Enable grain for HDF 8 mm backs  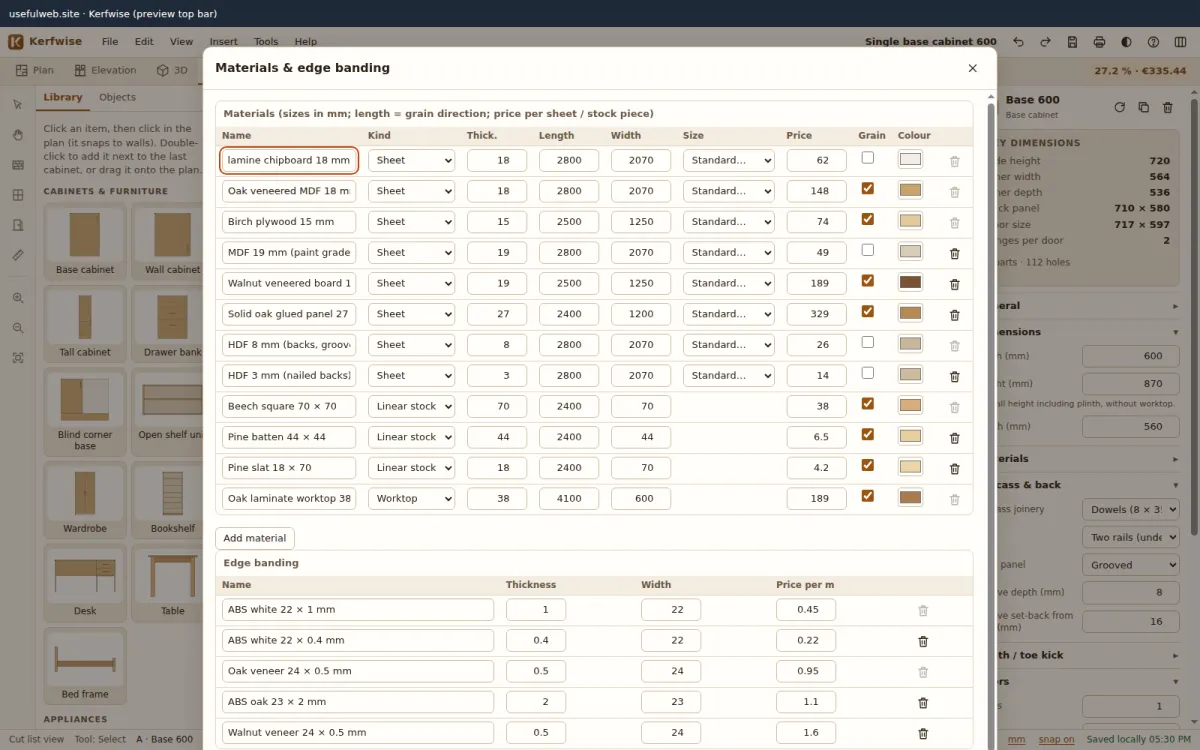tap(867, 342)
